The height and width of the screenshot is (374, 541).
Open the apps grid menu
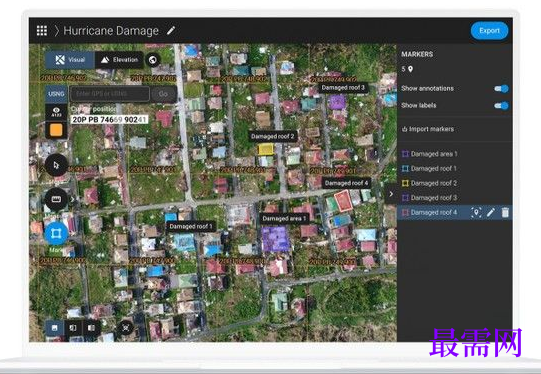tap(42, 31)
